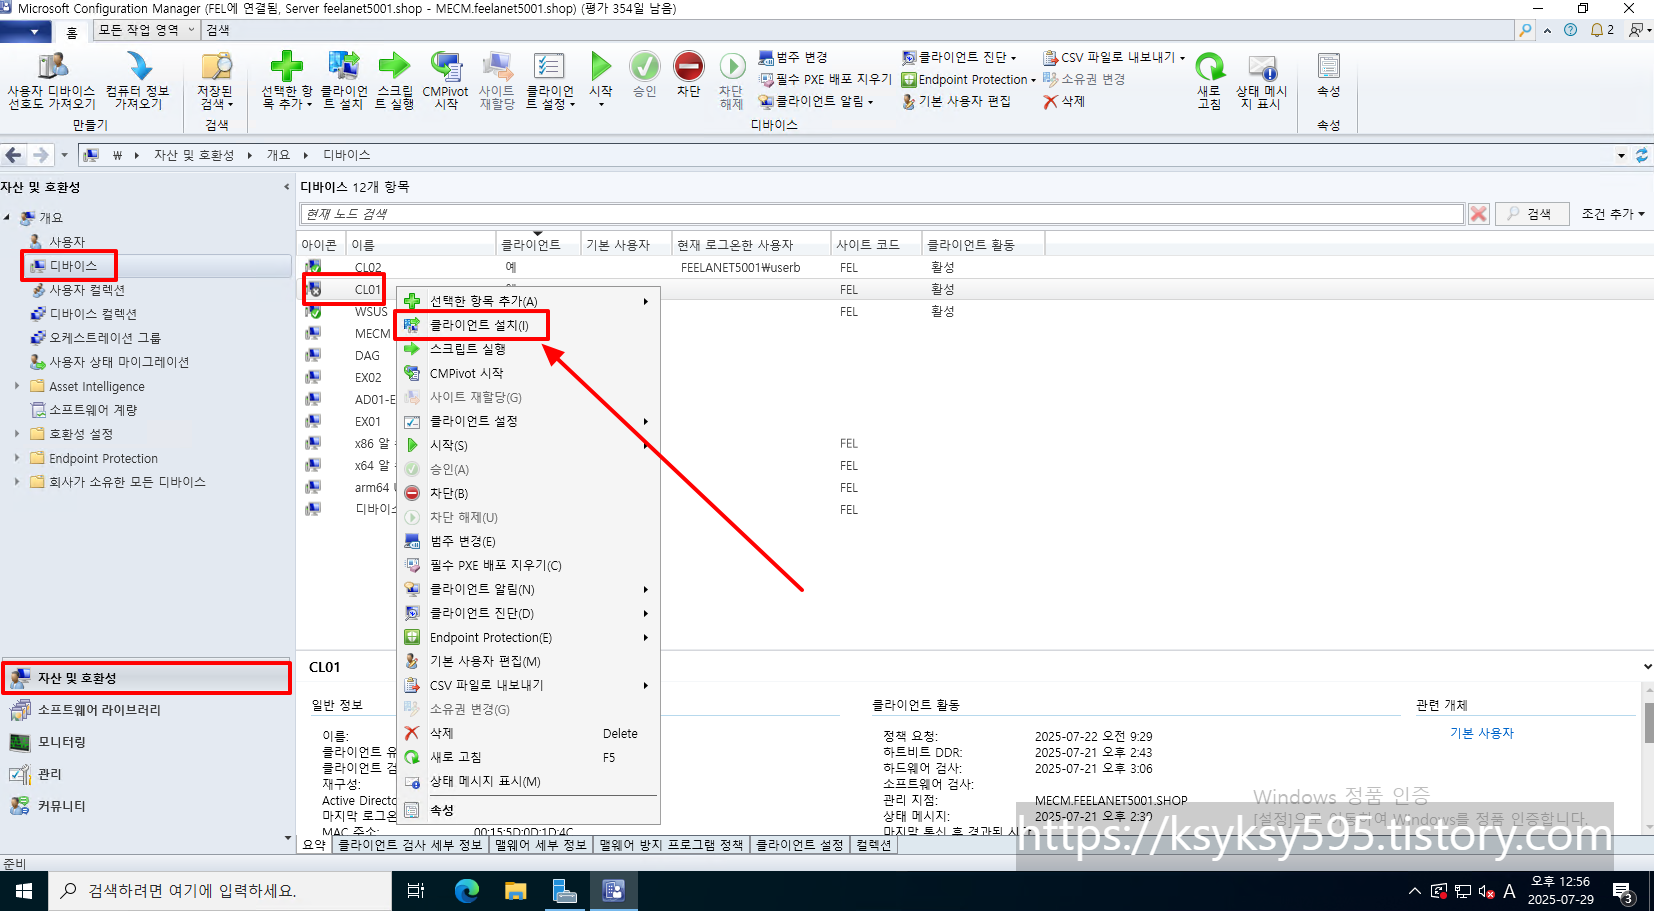Open the Endpoint Protection ribbon dropdown
The height and width of the screenshot is (911, 1654).
pos(968,80)
